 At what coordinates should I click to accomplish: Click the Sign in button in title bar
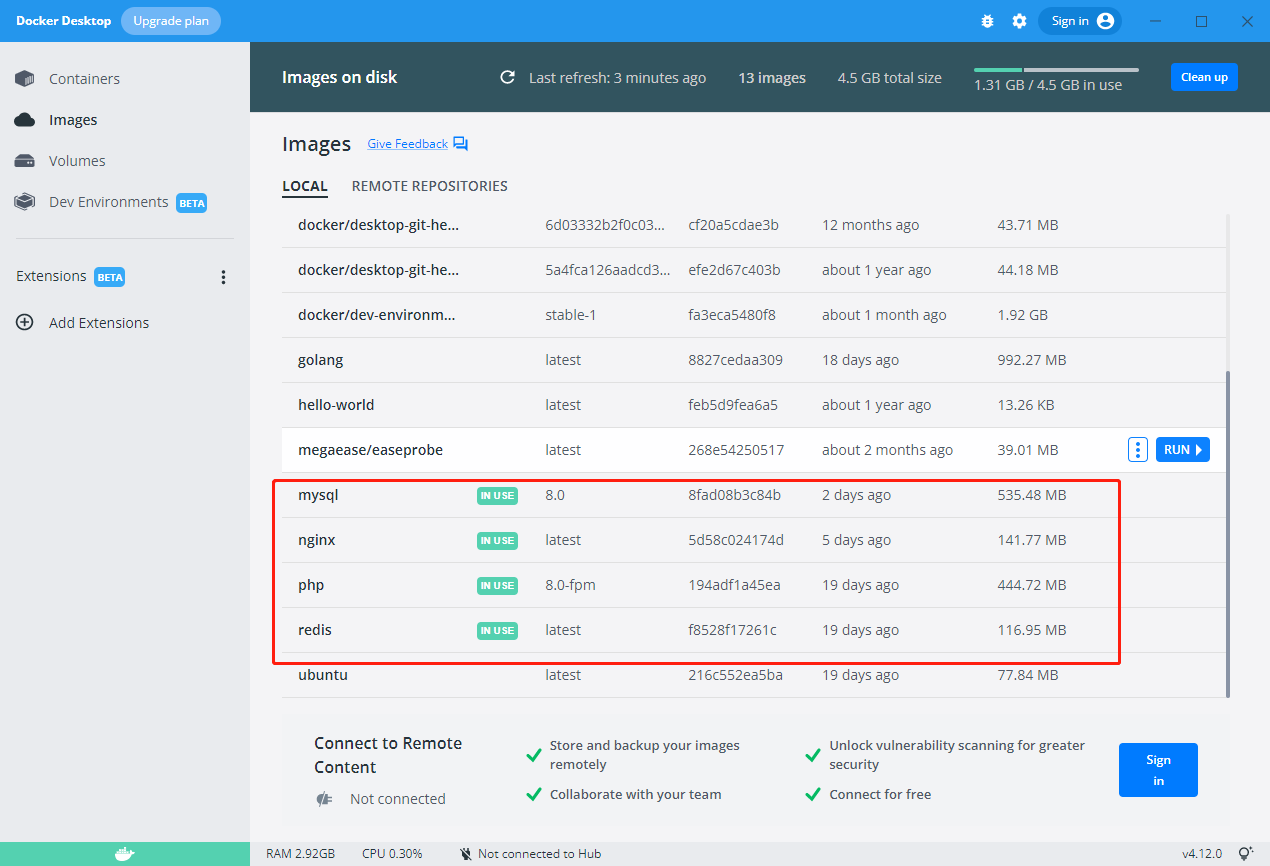1080,21
